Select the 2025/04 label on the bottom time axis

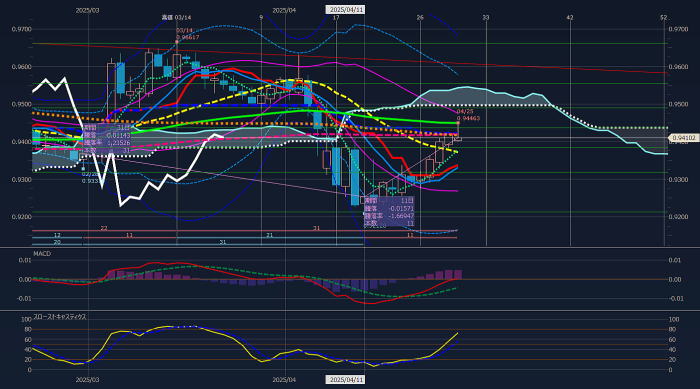pyautogui.click(x=284, y=380)
